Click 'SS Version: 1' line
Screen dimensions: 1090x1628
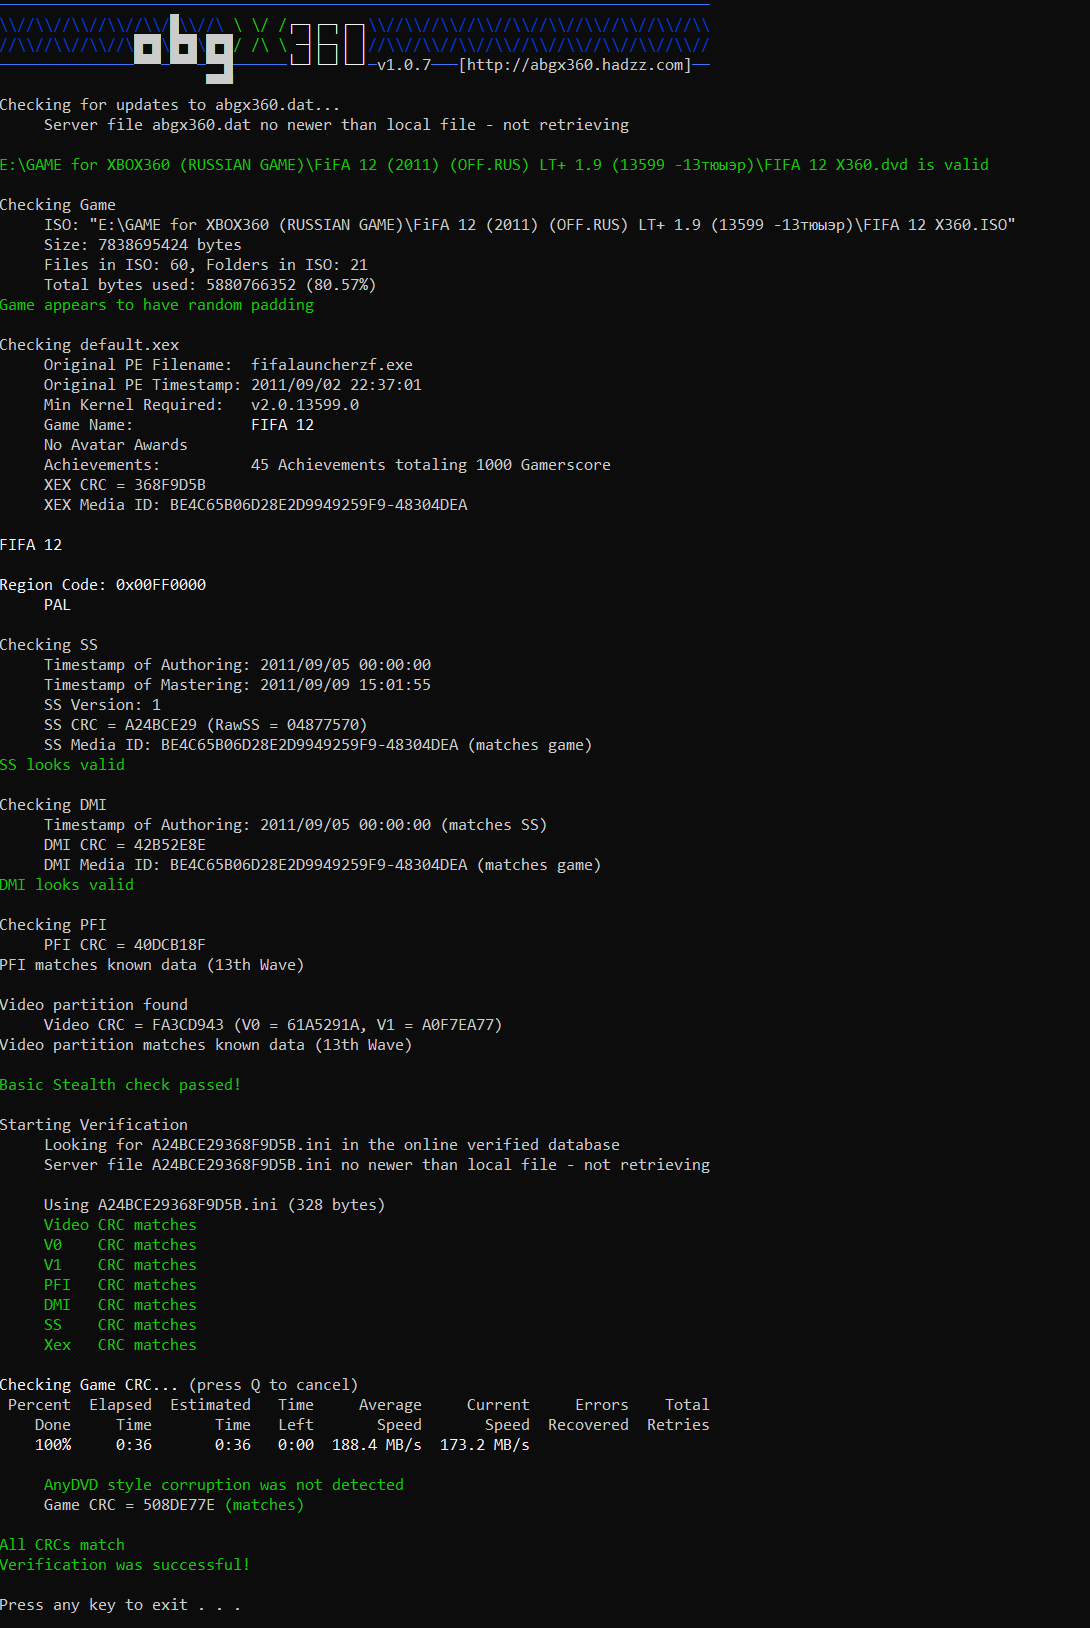point(102,705)
